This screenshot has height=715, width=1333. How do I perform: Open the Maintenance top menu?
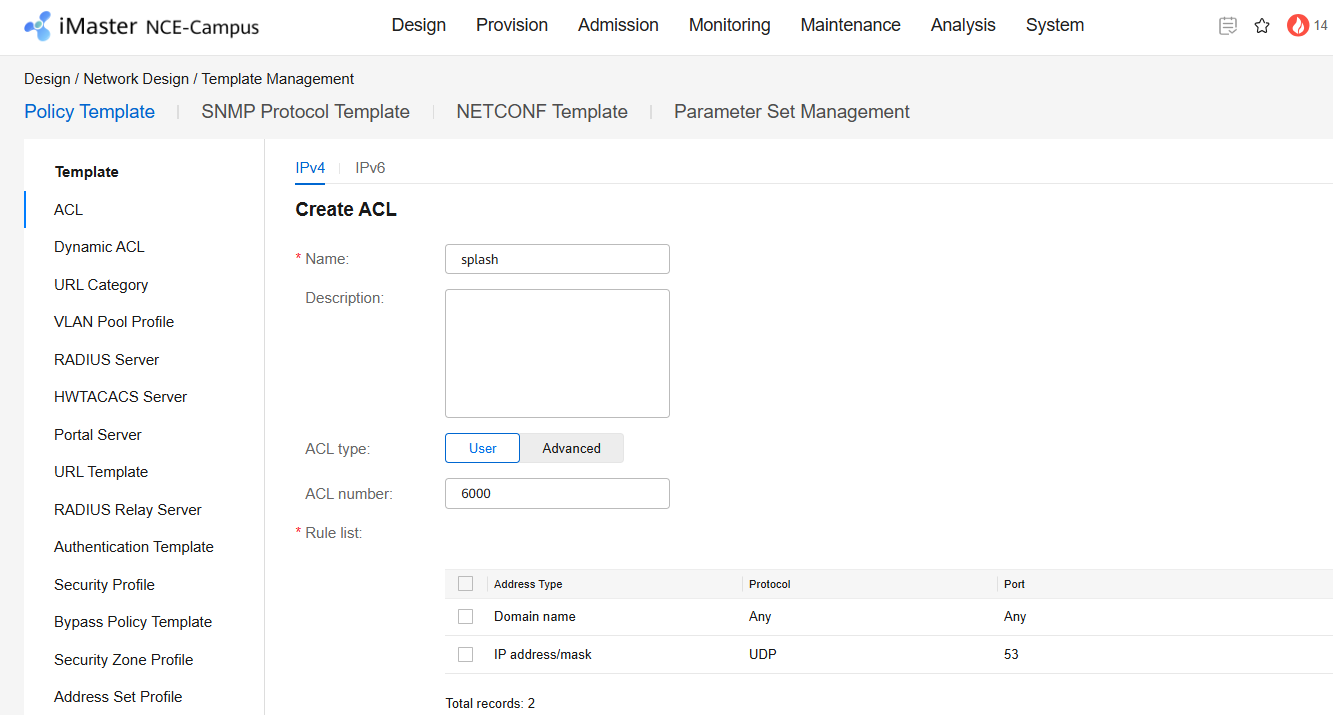tap(850, 25)
